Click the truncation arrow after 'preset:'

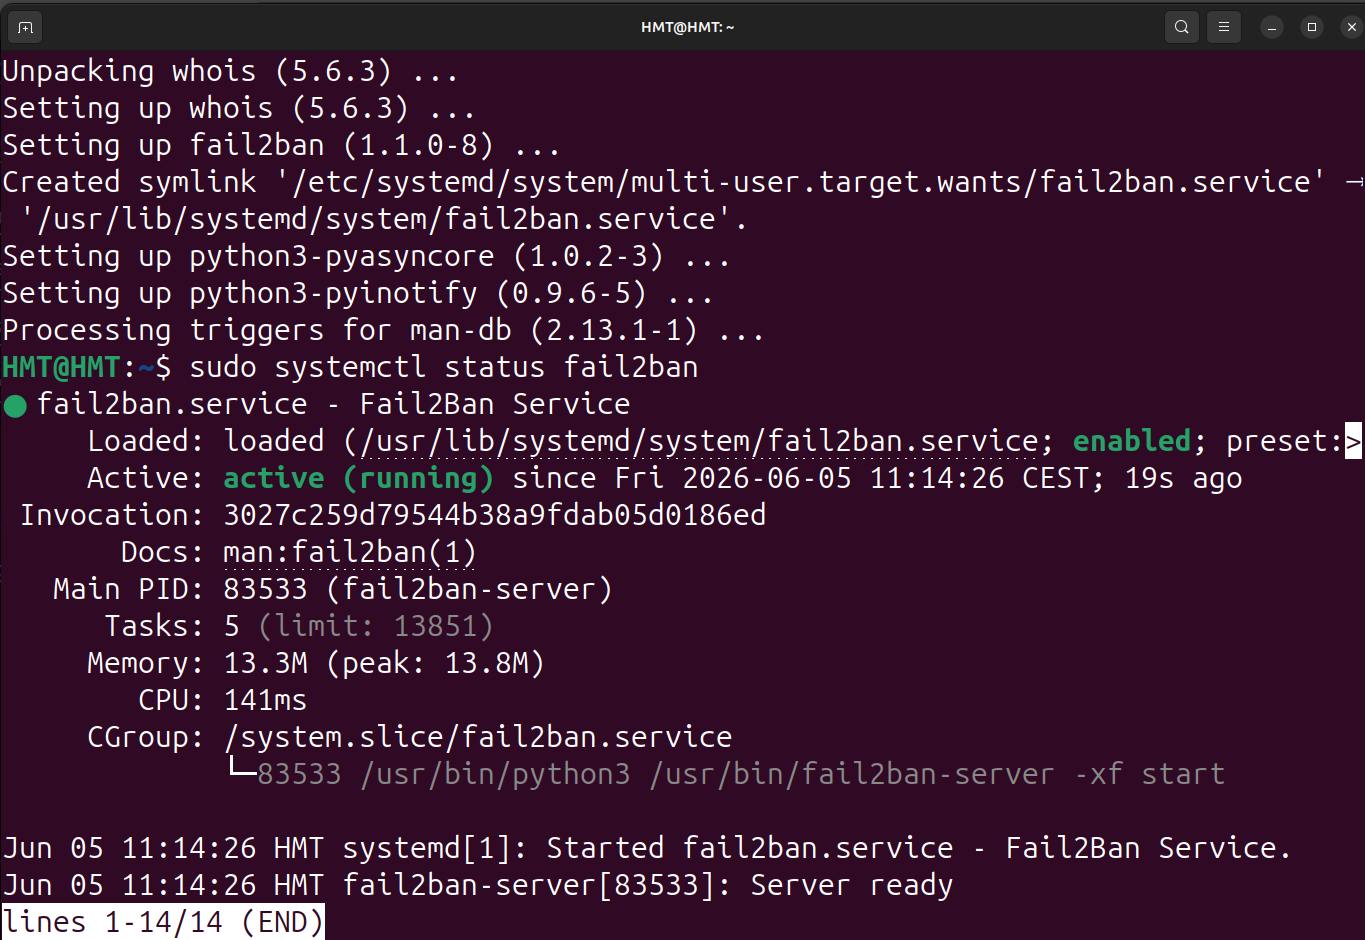click(x=1353, y=441)
